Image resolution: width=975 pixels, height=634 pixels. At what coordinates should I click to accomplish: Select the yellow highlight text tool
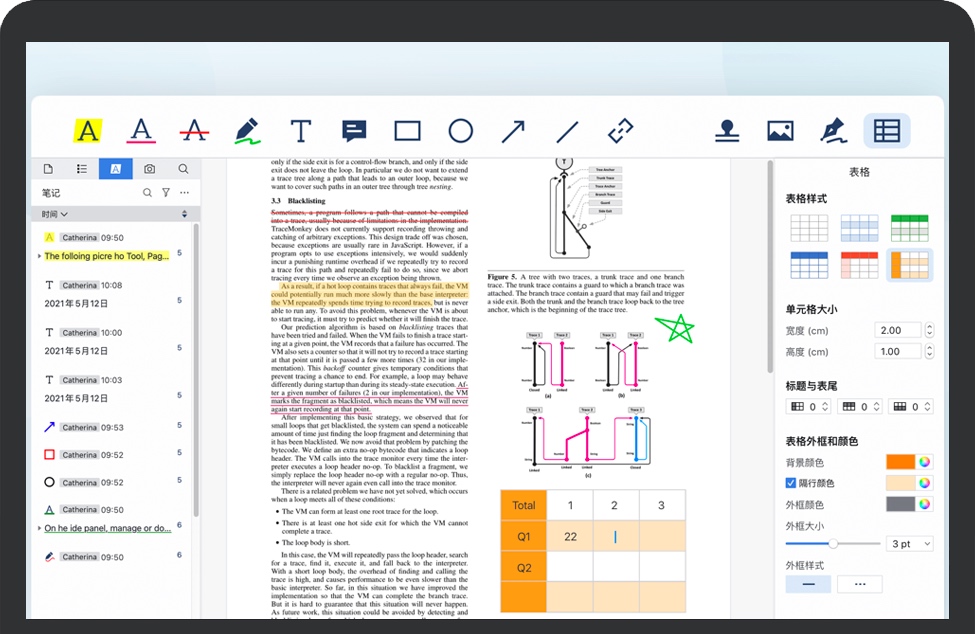click(88, 130)
